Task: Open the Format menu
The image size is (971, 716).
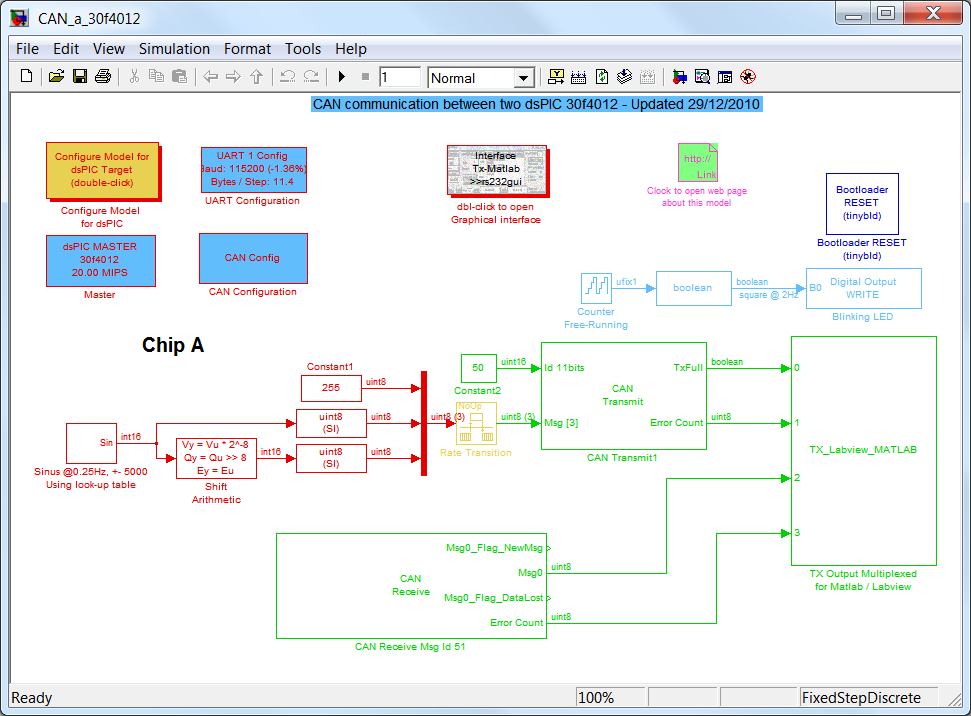Action: pyautogui.click(x=247, y=49)
